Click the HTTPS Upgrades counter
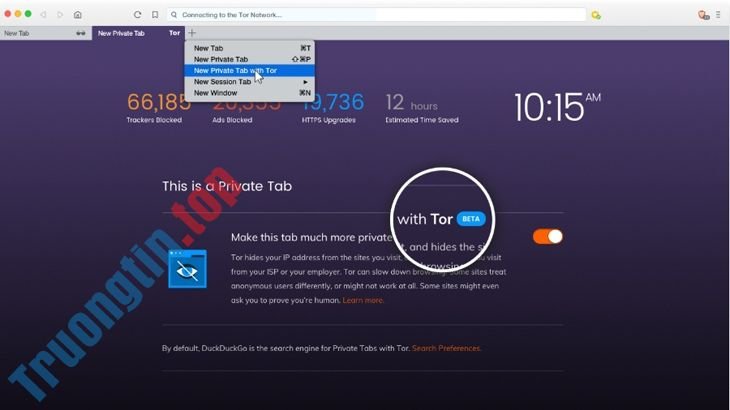The height and width of the screenshot is (410, 730). click(x=332, y=108)
